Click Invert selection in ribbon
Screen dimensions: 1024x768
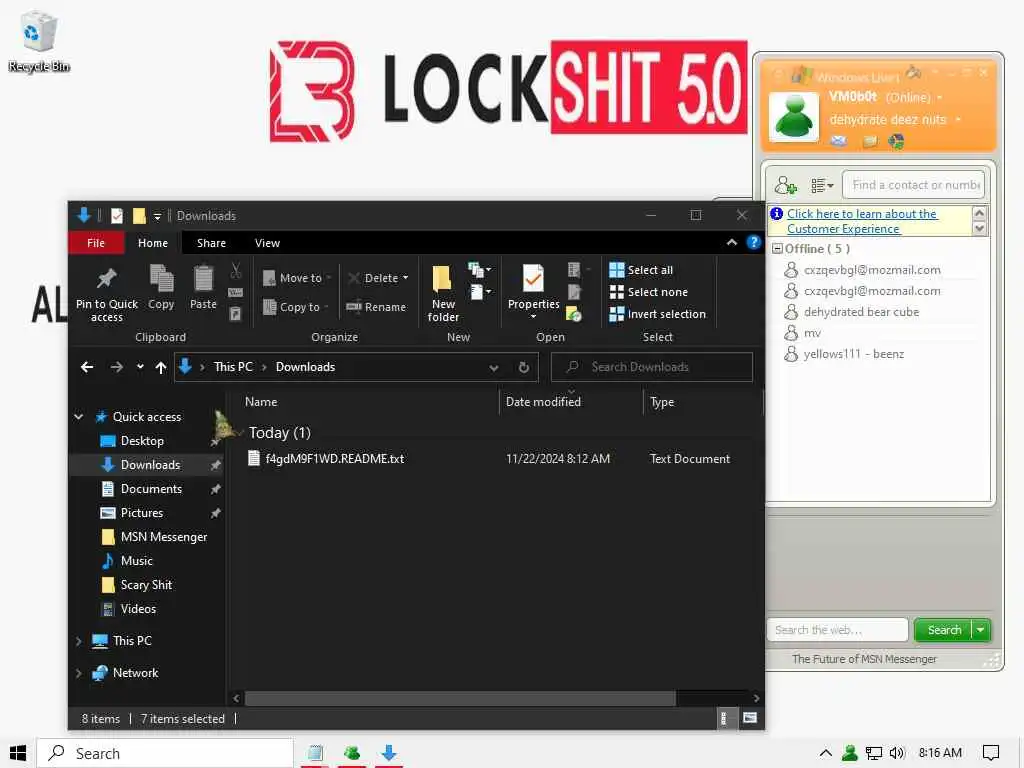658,314
